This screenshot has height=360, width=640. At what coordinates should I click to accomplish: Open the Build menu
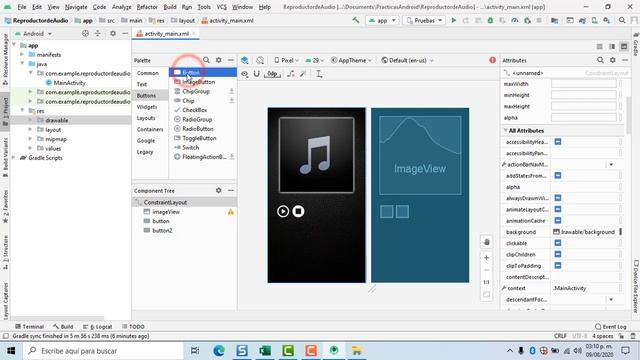[170, 7]
